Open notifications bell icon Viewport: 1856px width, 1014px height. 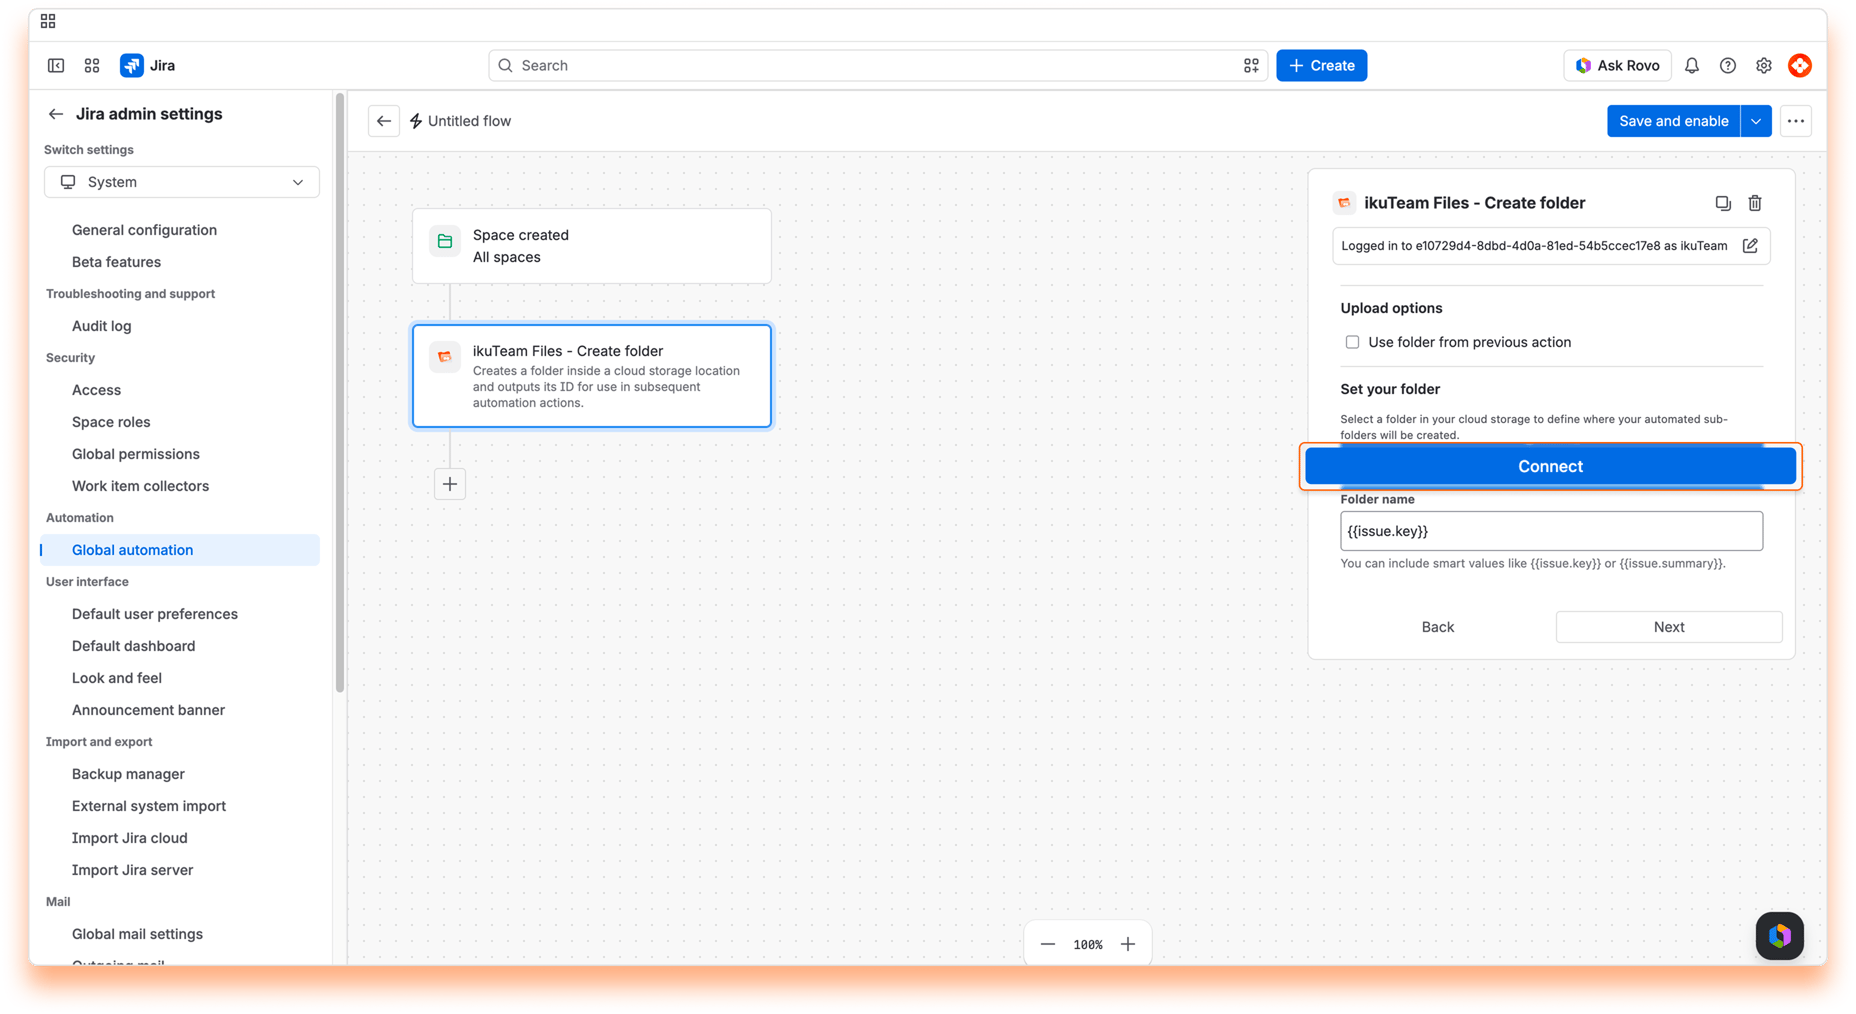click(x=1692, y=66)
